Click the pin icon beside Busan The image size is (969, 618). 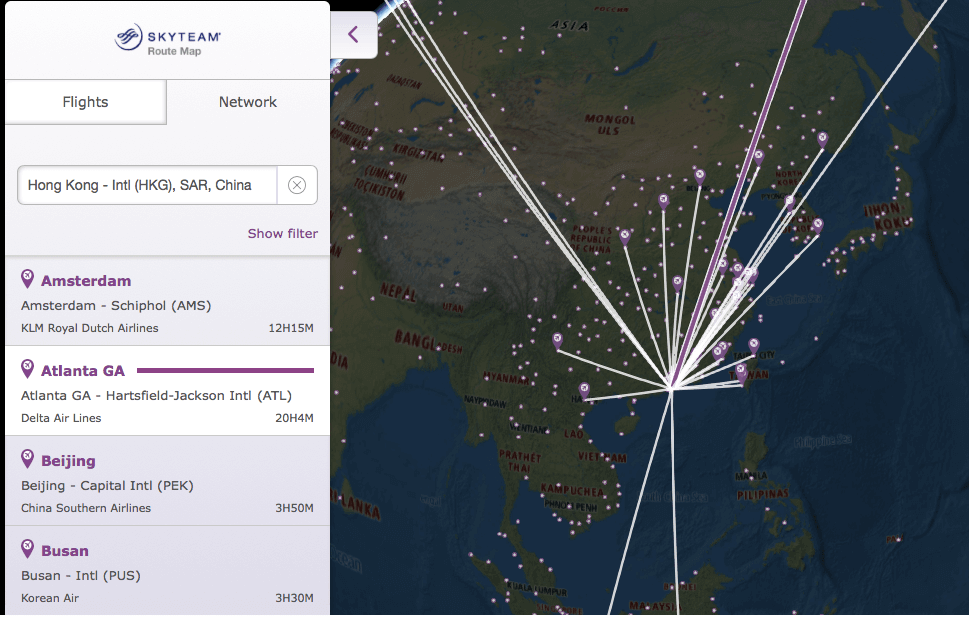28,550
